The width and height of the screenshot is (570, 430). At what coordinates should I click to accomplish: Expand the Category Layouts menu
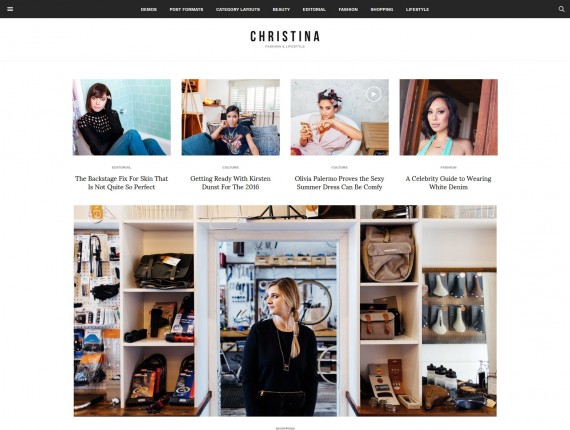pyautogui.click(x=238, y=9)
